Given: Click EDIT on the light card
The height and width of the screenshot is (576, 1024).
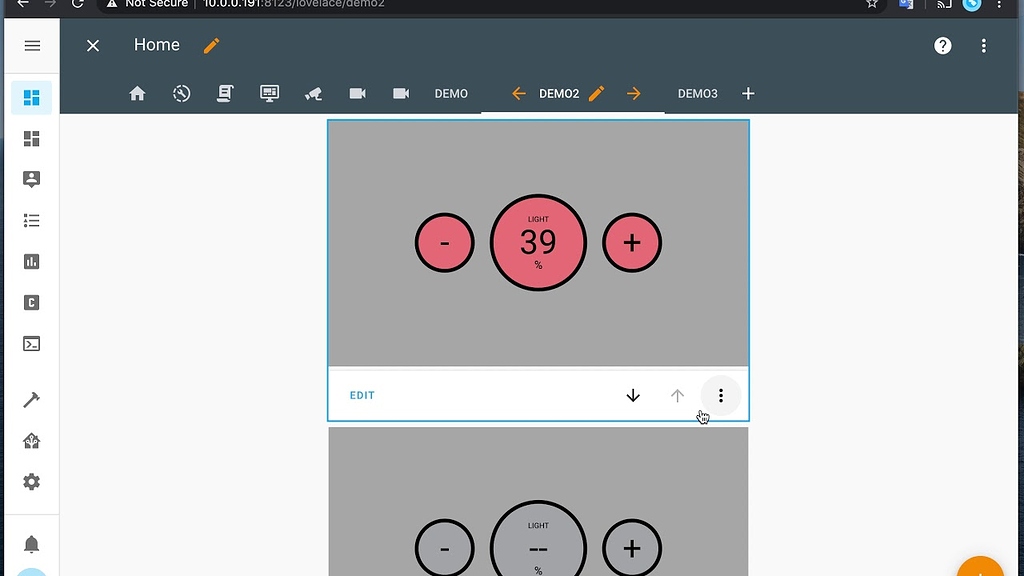Looking at the screenshot, I should (362, 395).
